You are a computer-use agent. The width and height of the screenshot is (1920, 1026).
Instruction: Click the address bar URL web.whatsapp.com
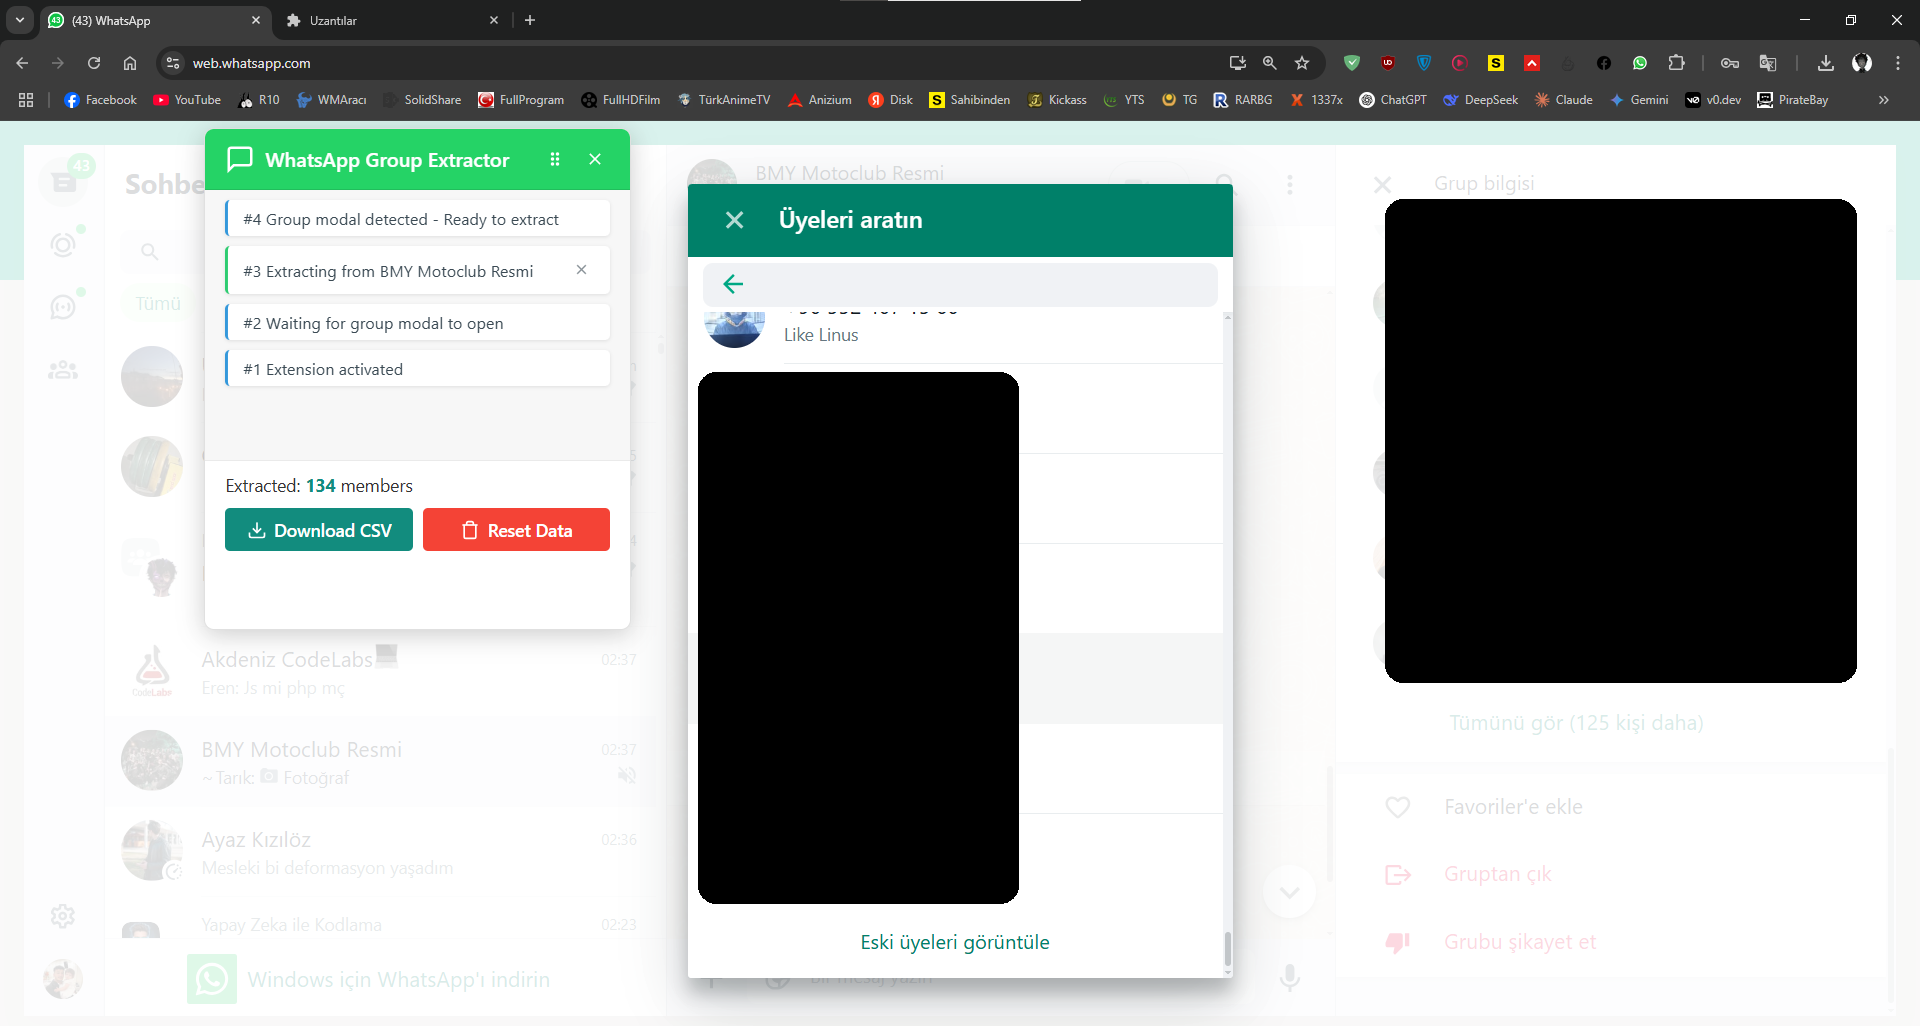251,63
